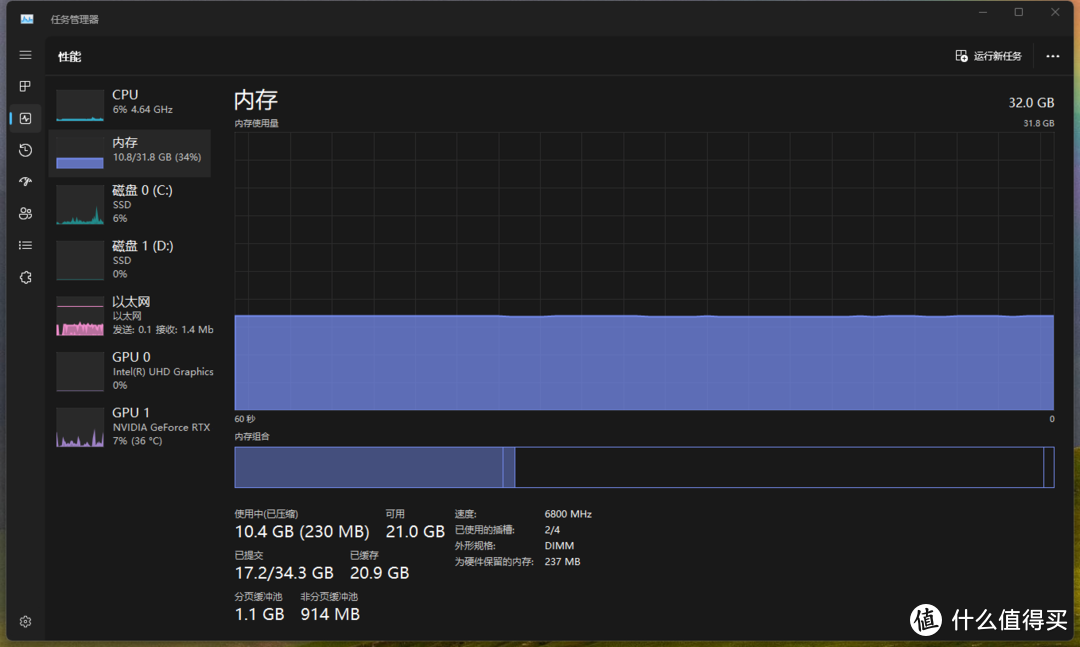Click the 237 MB hardware reserved value

tap(562, 562)
